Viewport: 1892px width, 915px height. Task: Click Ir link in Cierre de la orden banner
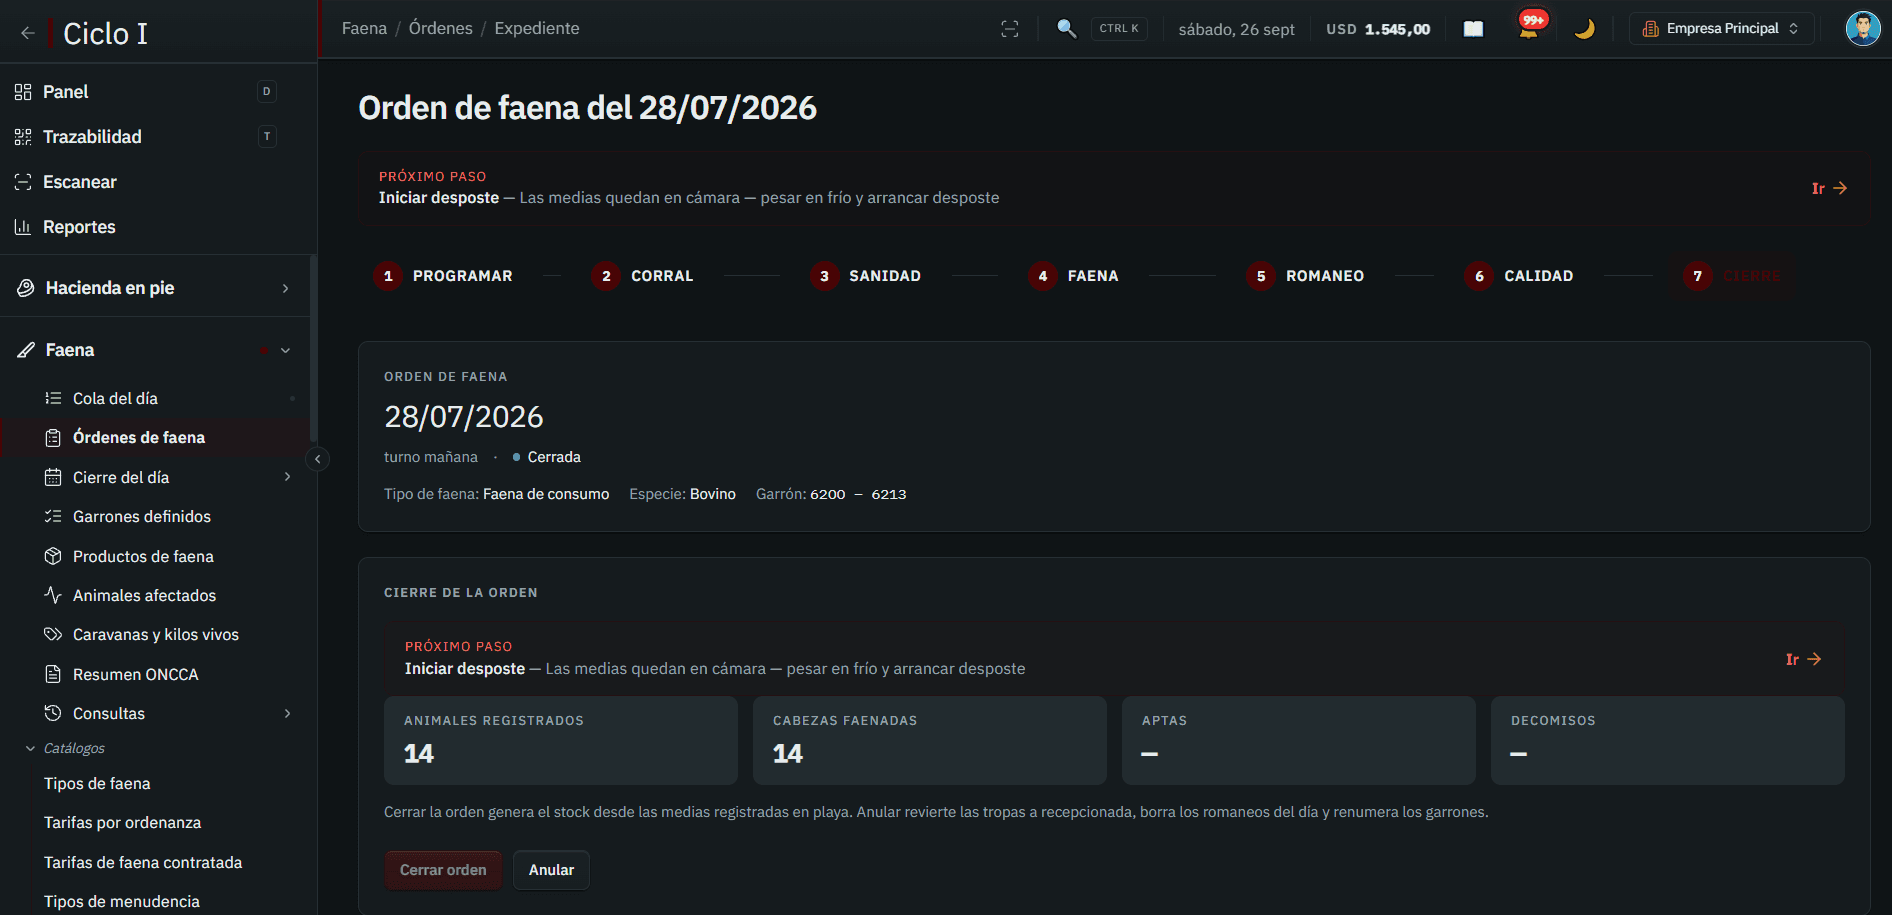pos(1803,659)
